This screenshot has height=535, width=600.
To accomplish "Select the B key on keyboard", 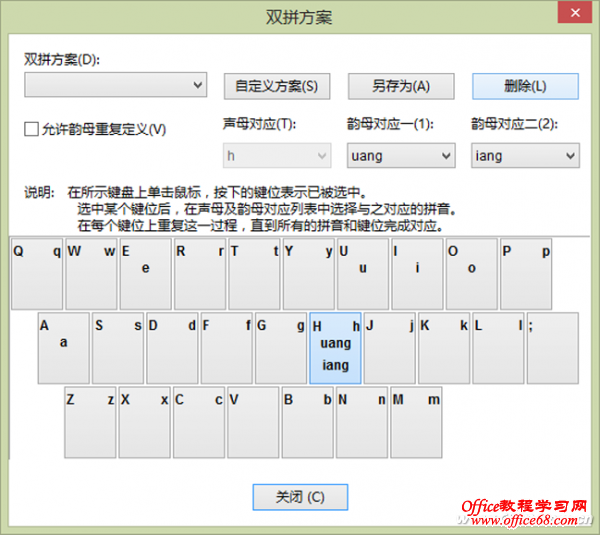I will click(x=308, y=422).
